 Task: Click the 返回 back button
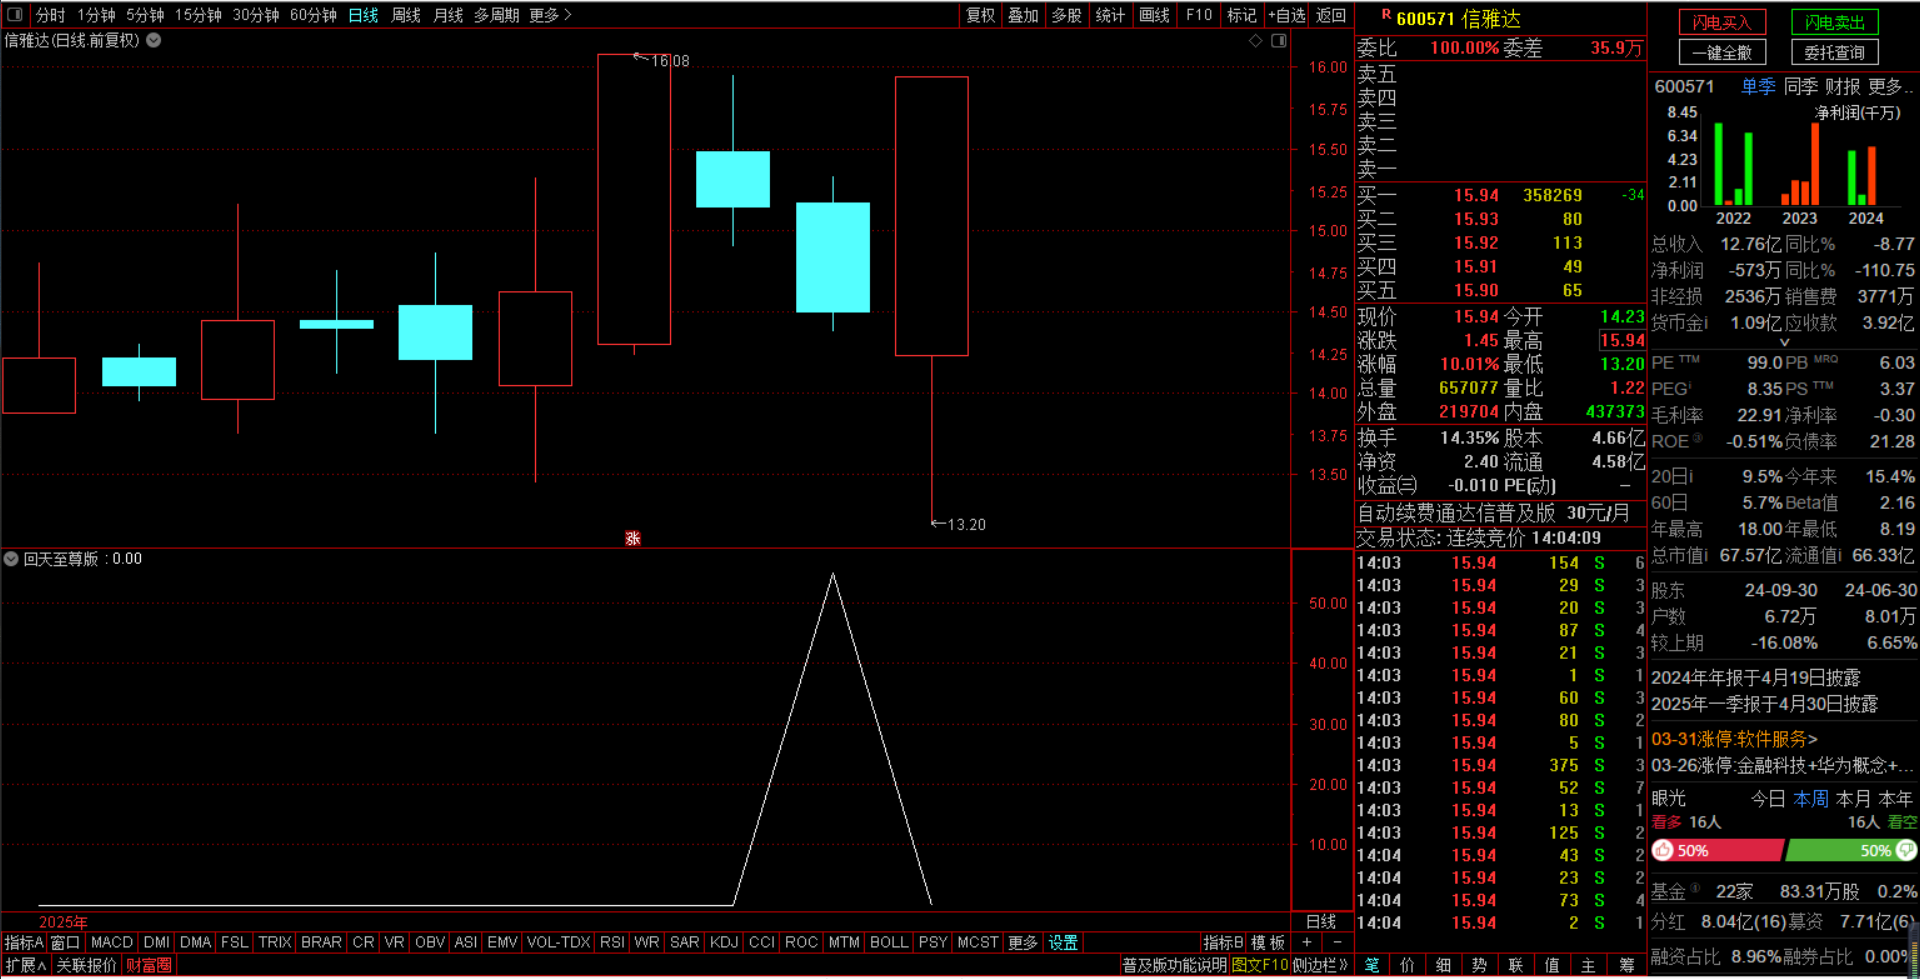point(1331,15)
